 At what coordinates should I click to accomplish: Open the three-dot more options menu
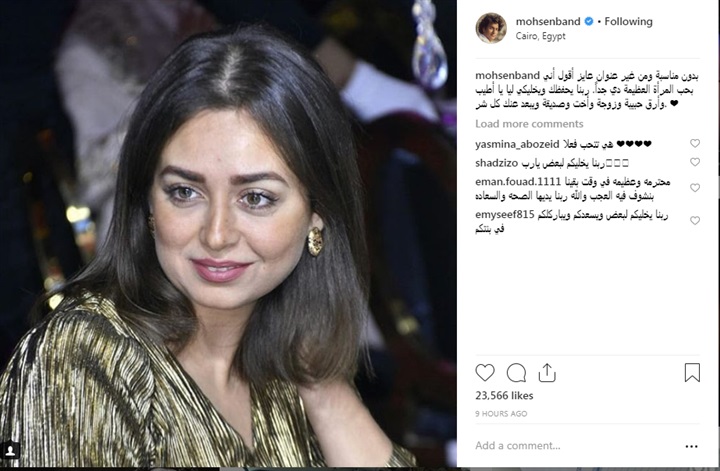(x=692, y=446)
